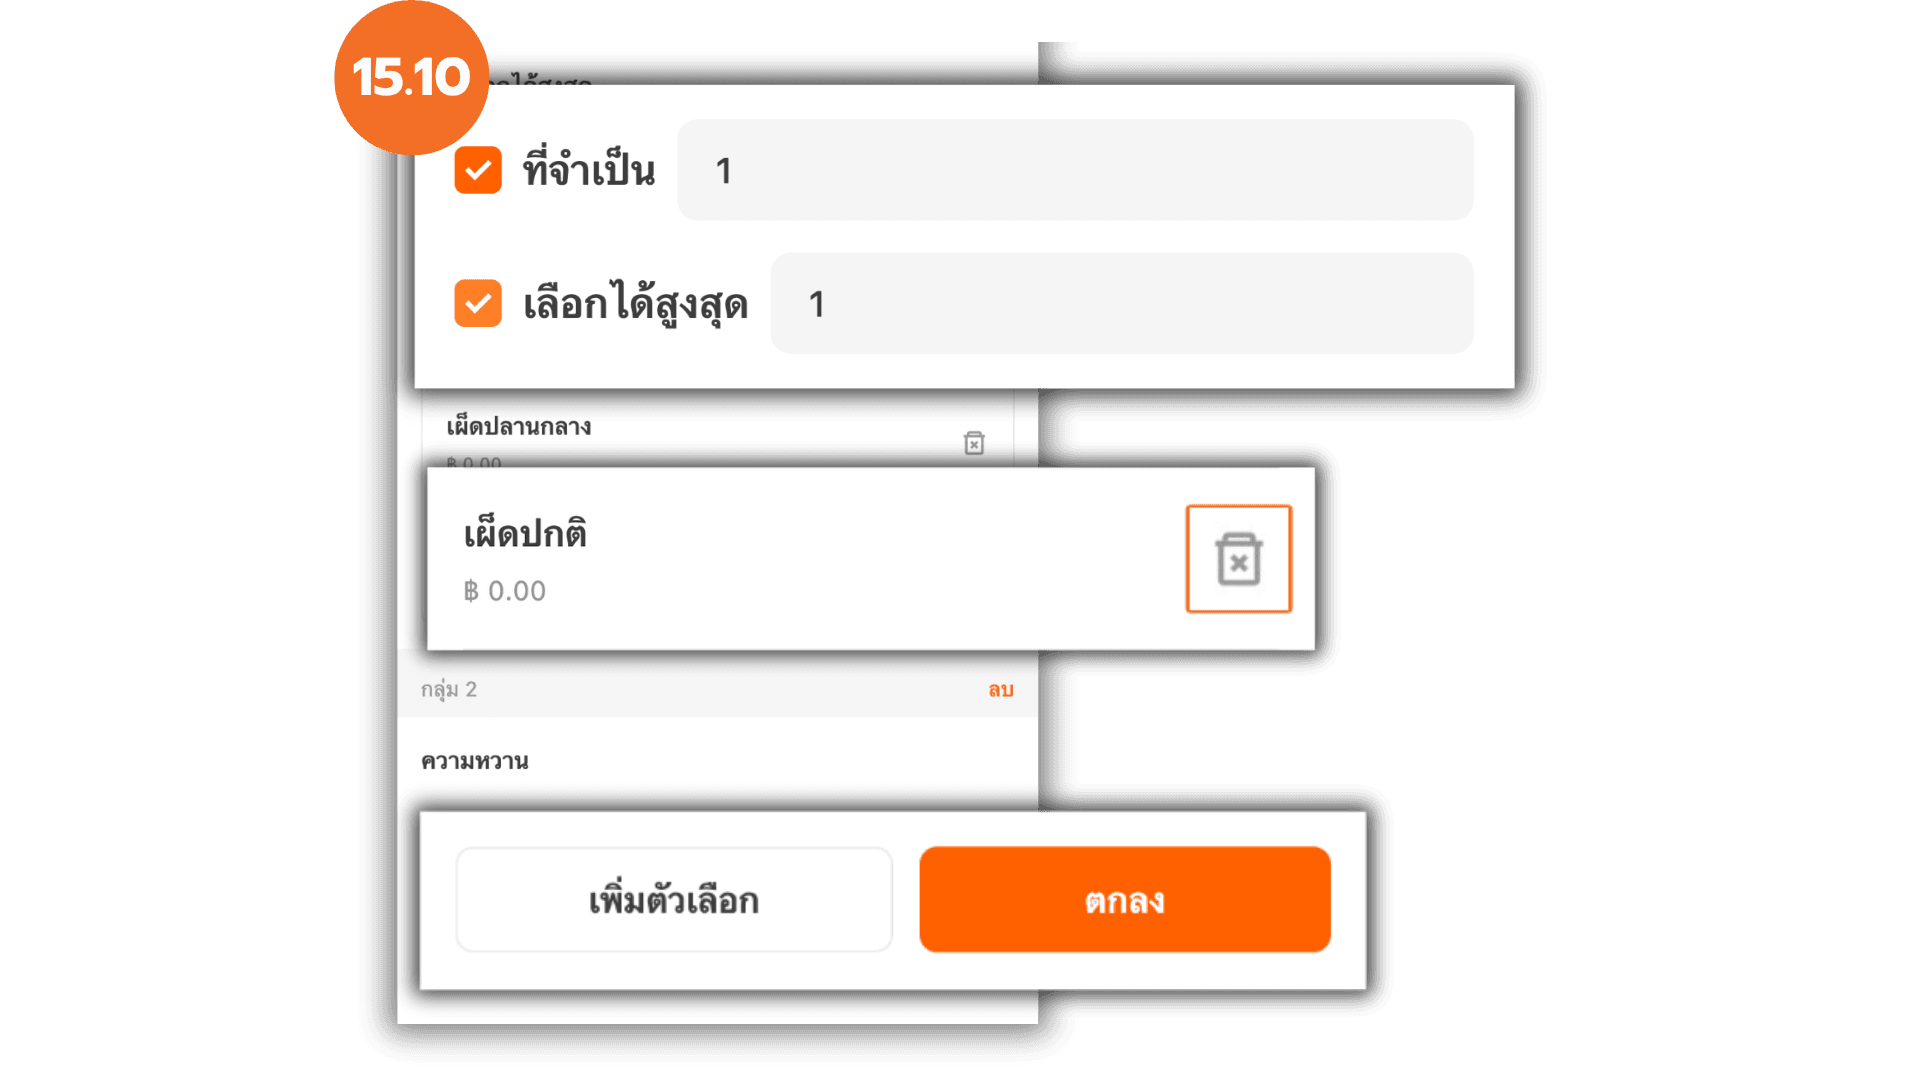Select the เผ็ดปกติ option name
Screen dimensions: 1920x1080
pos(525,533)
